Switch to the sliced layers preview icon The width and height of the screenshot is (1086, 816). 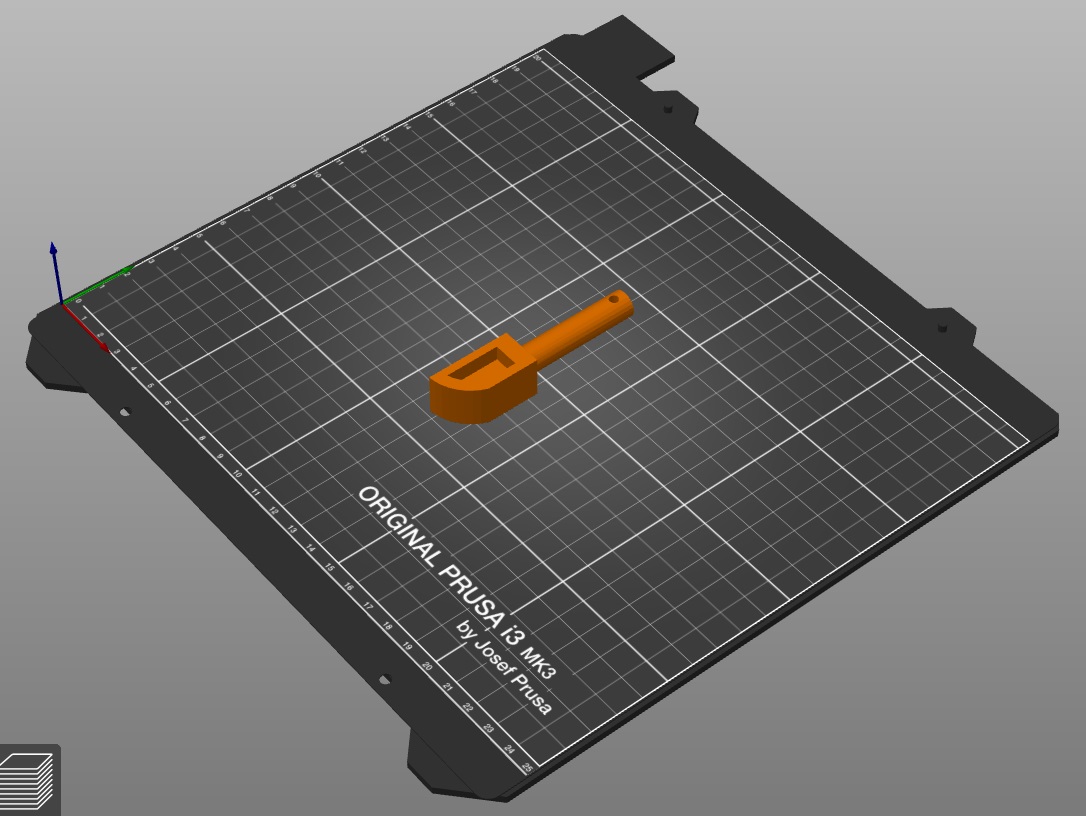point(28,781)
